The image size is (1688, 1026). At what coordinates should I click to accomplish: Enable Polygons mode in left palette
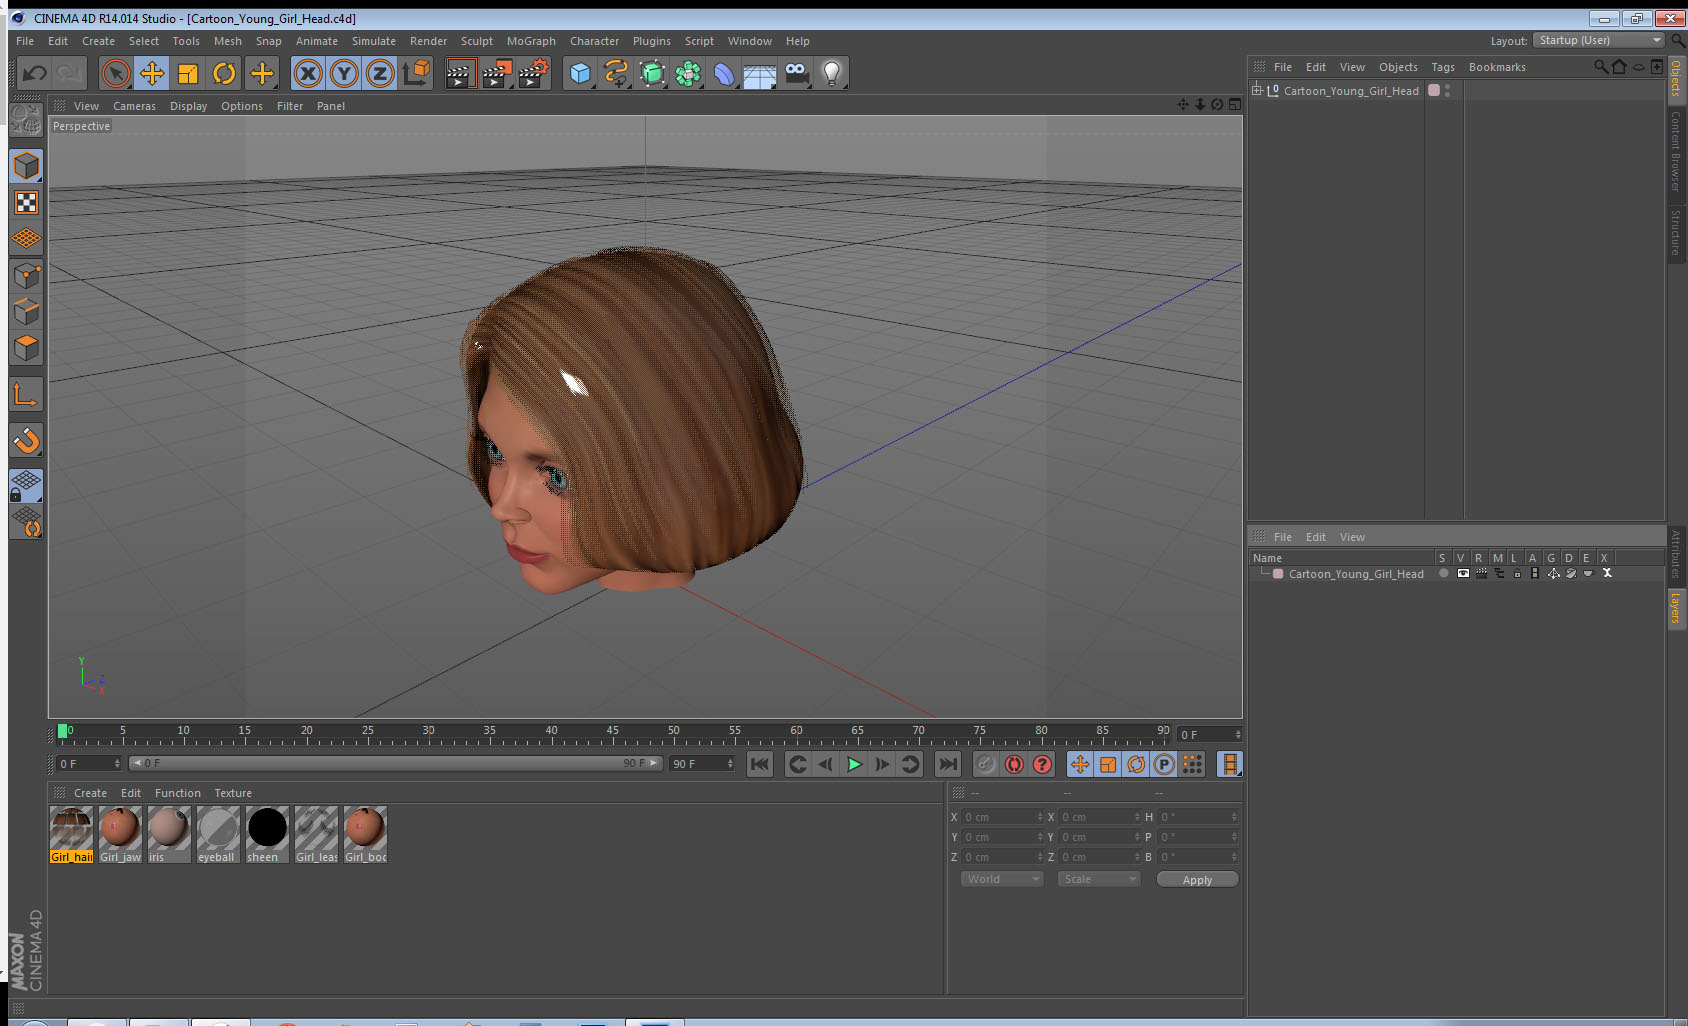click(x=26, y=347)
